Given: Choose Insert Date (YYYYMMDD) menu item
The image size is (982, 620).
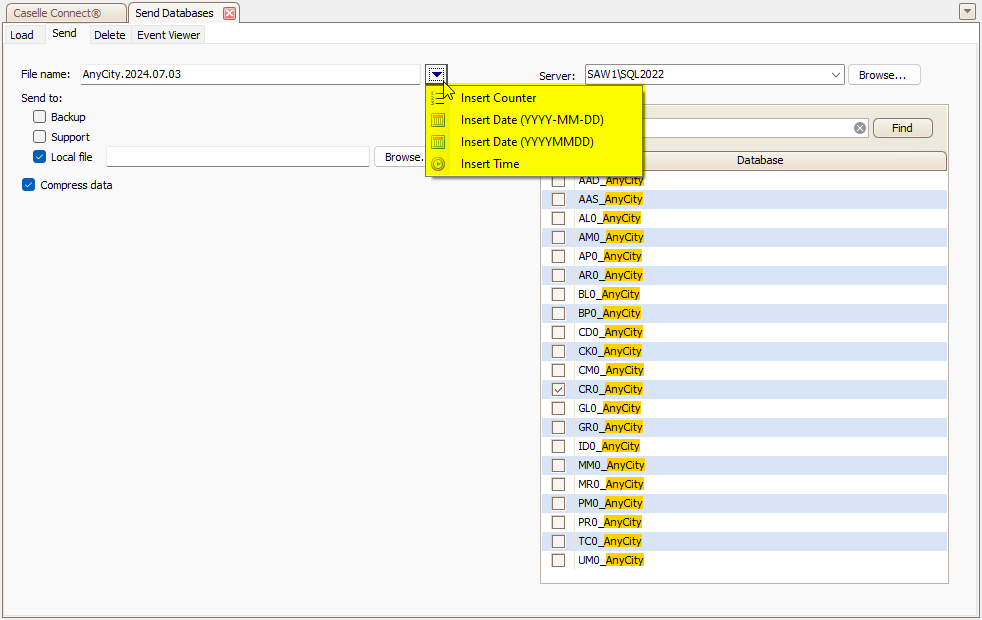Looking at the screenshot, I should pyautogui.click(x=534, y=142).
